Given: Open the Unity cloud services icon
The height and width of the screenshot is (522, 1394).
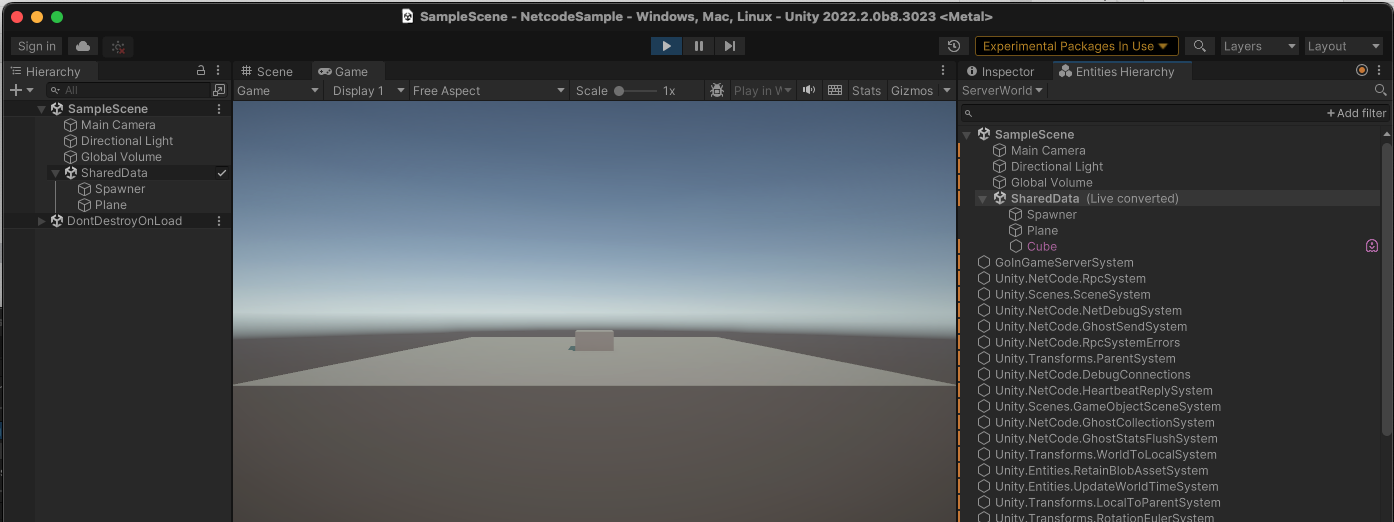Looking at the screenshot, I should pos(82,46).
